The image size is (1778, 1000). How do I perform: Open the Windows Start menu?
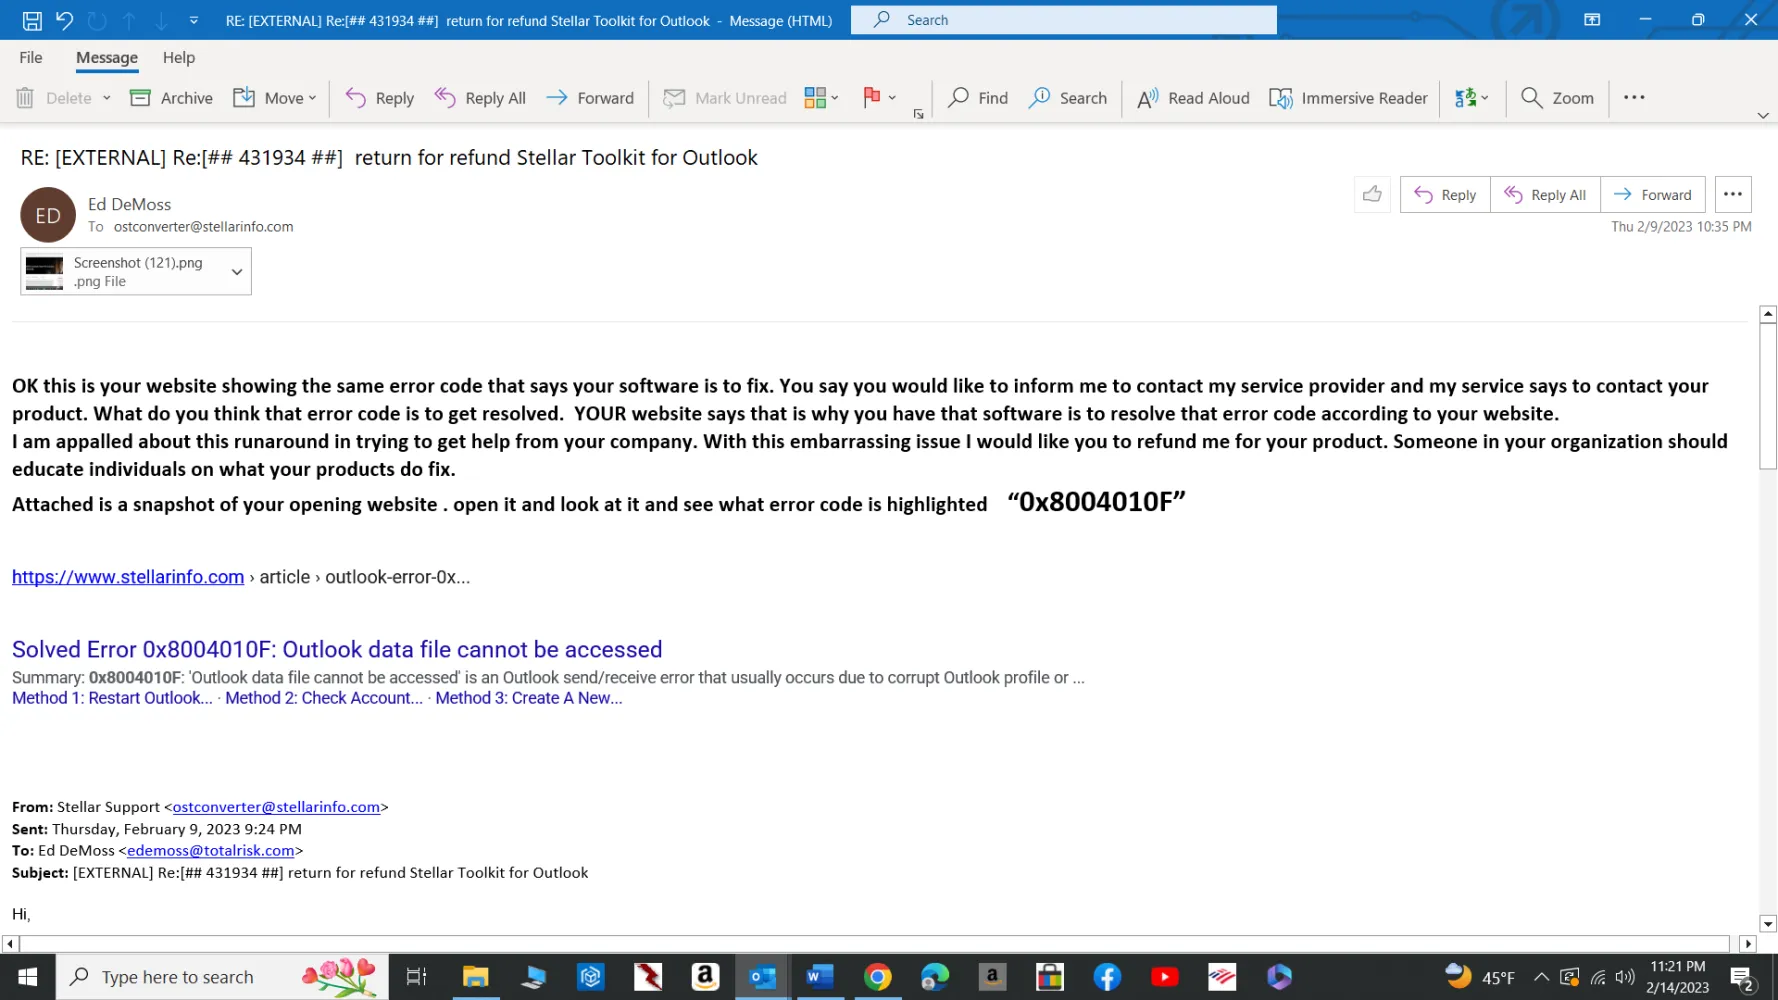click(x=28, y=977)
